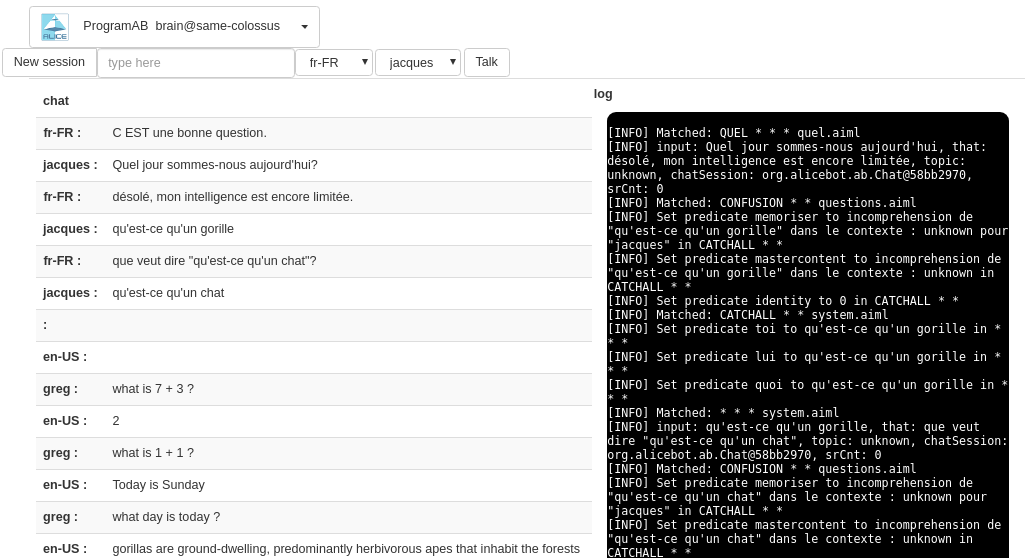The width and height of the screenshot is (1030, 558).
Task: Click log line 'Matched: CATCHALL * * system.aiml'
Action: tap(748, 315)
